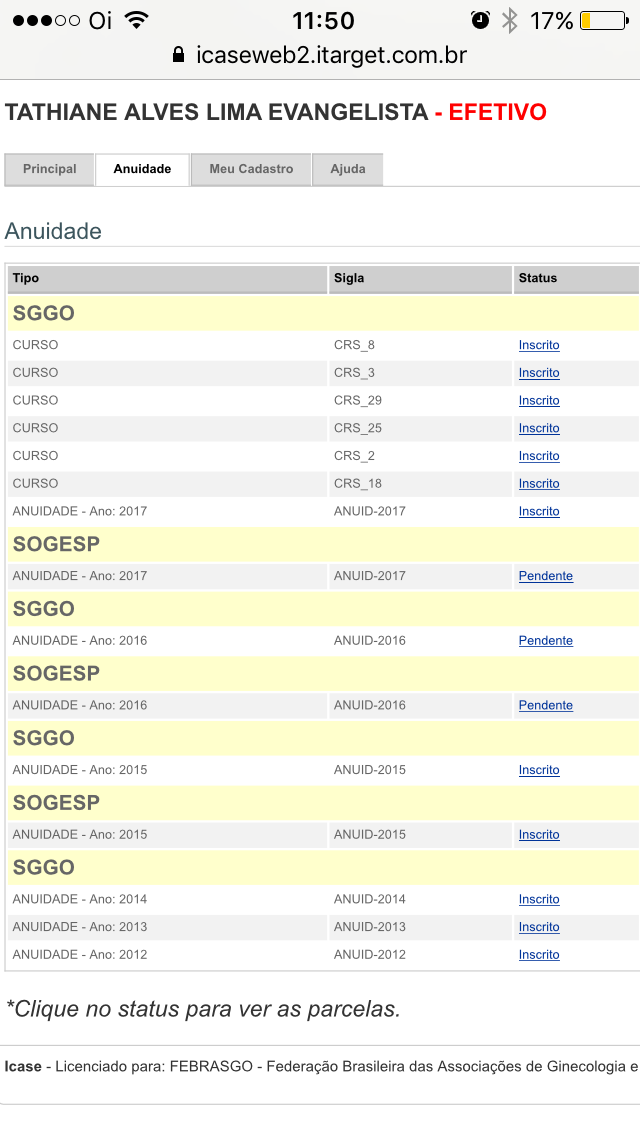The width and height of the screenshot is (640, 1136).
Task: Tap the Bluetooth status icon
Action: click(x=510, y=20)
